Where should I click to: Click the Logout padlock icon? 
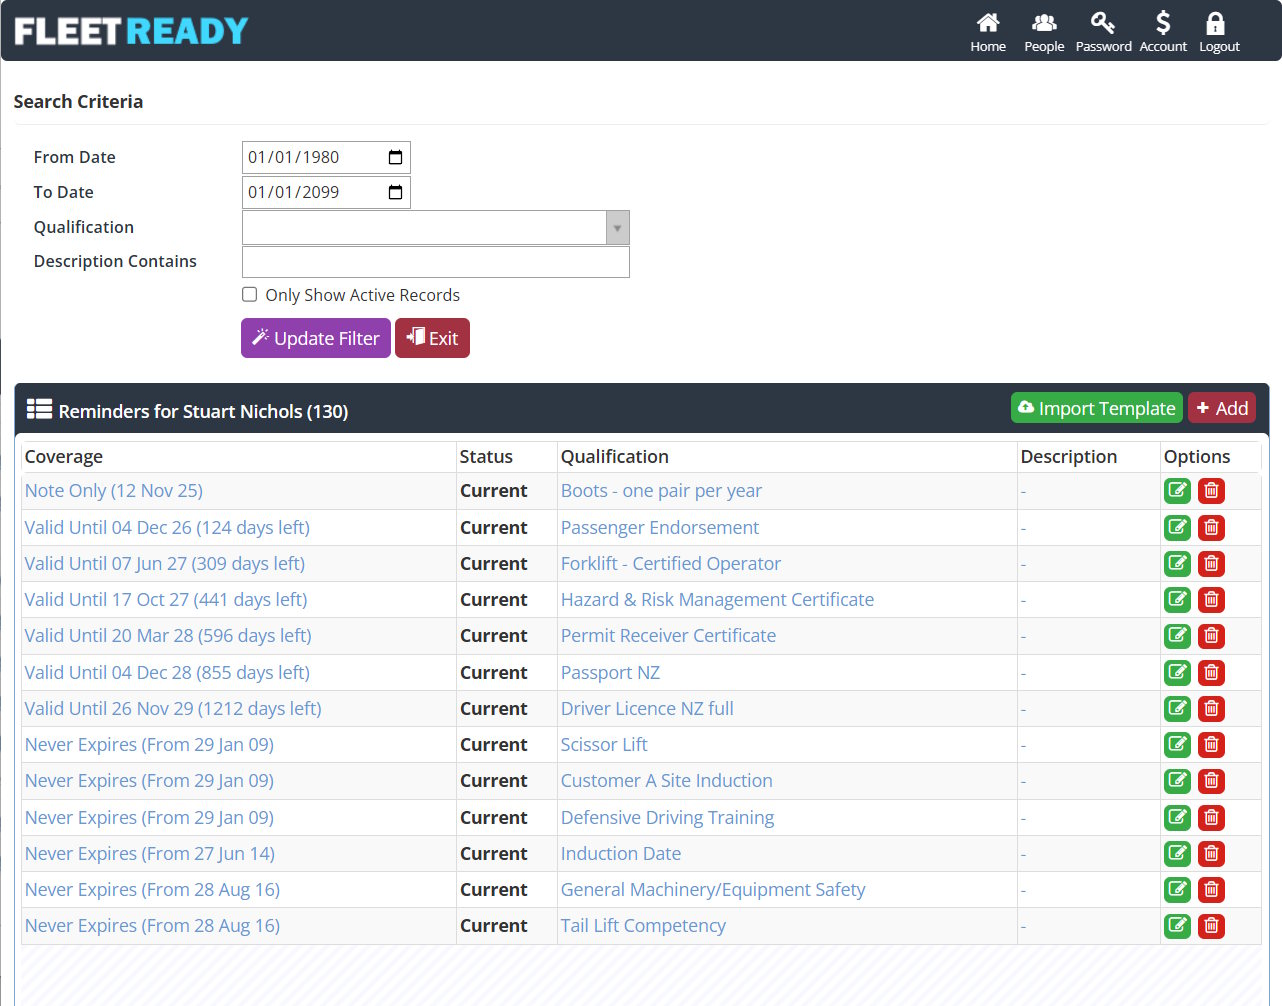1218,32
